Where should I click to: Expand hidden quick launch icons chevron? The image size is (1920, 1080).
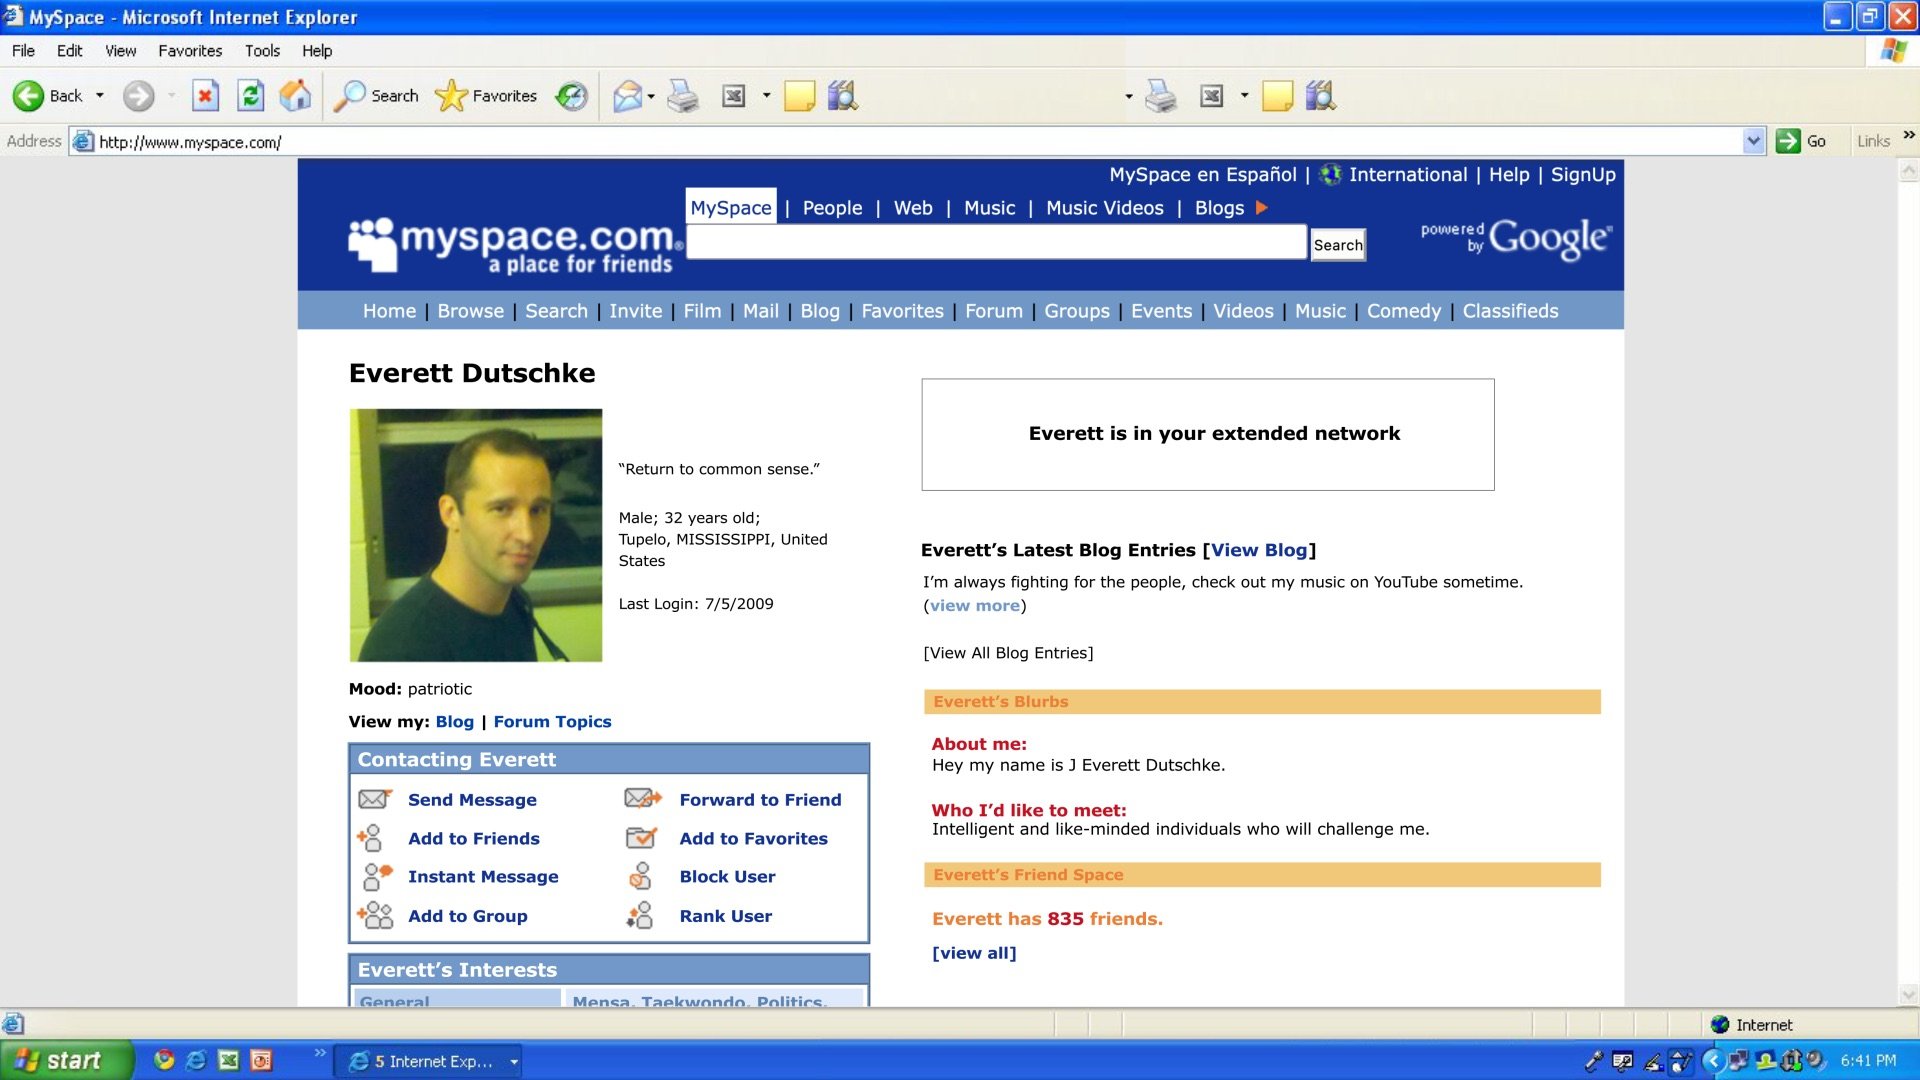click(320, 1052)
